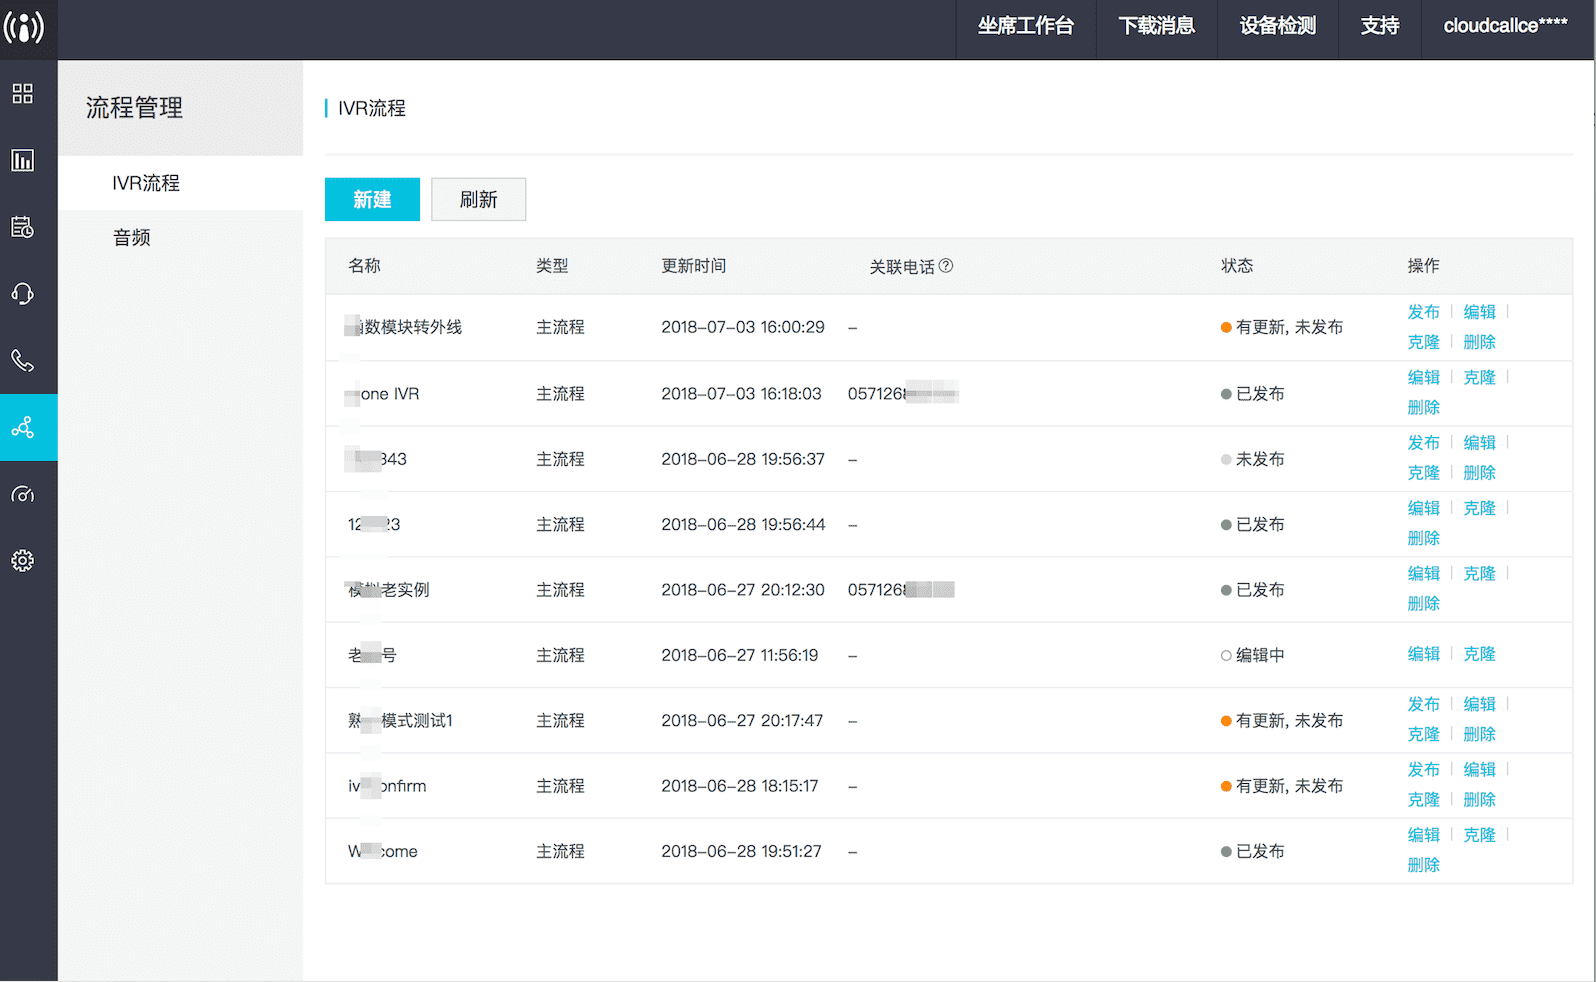Click the 操作 column header
The image size is (1596, 982).
tap(1424, 265)
